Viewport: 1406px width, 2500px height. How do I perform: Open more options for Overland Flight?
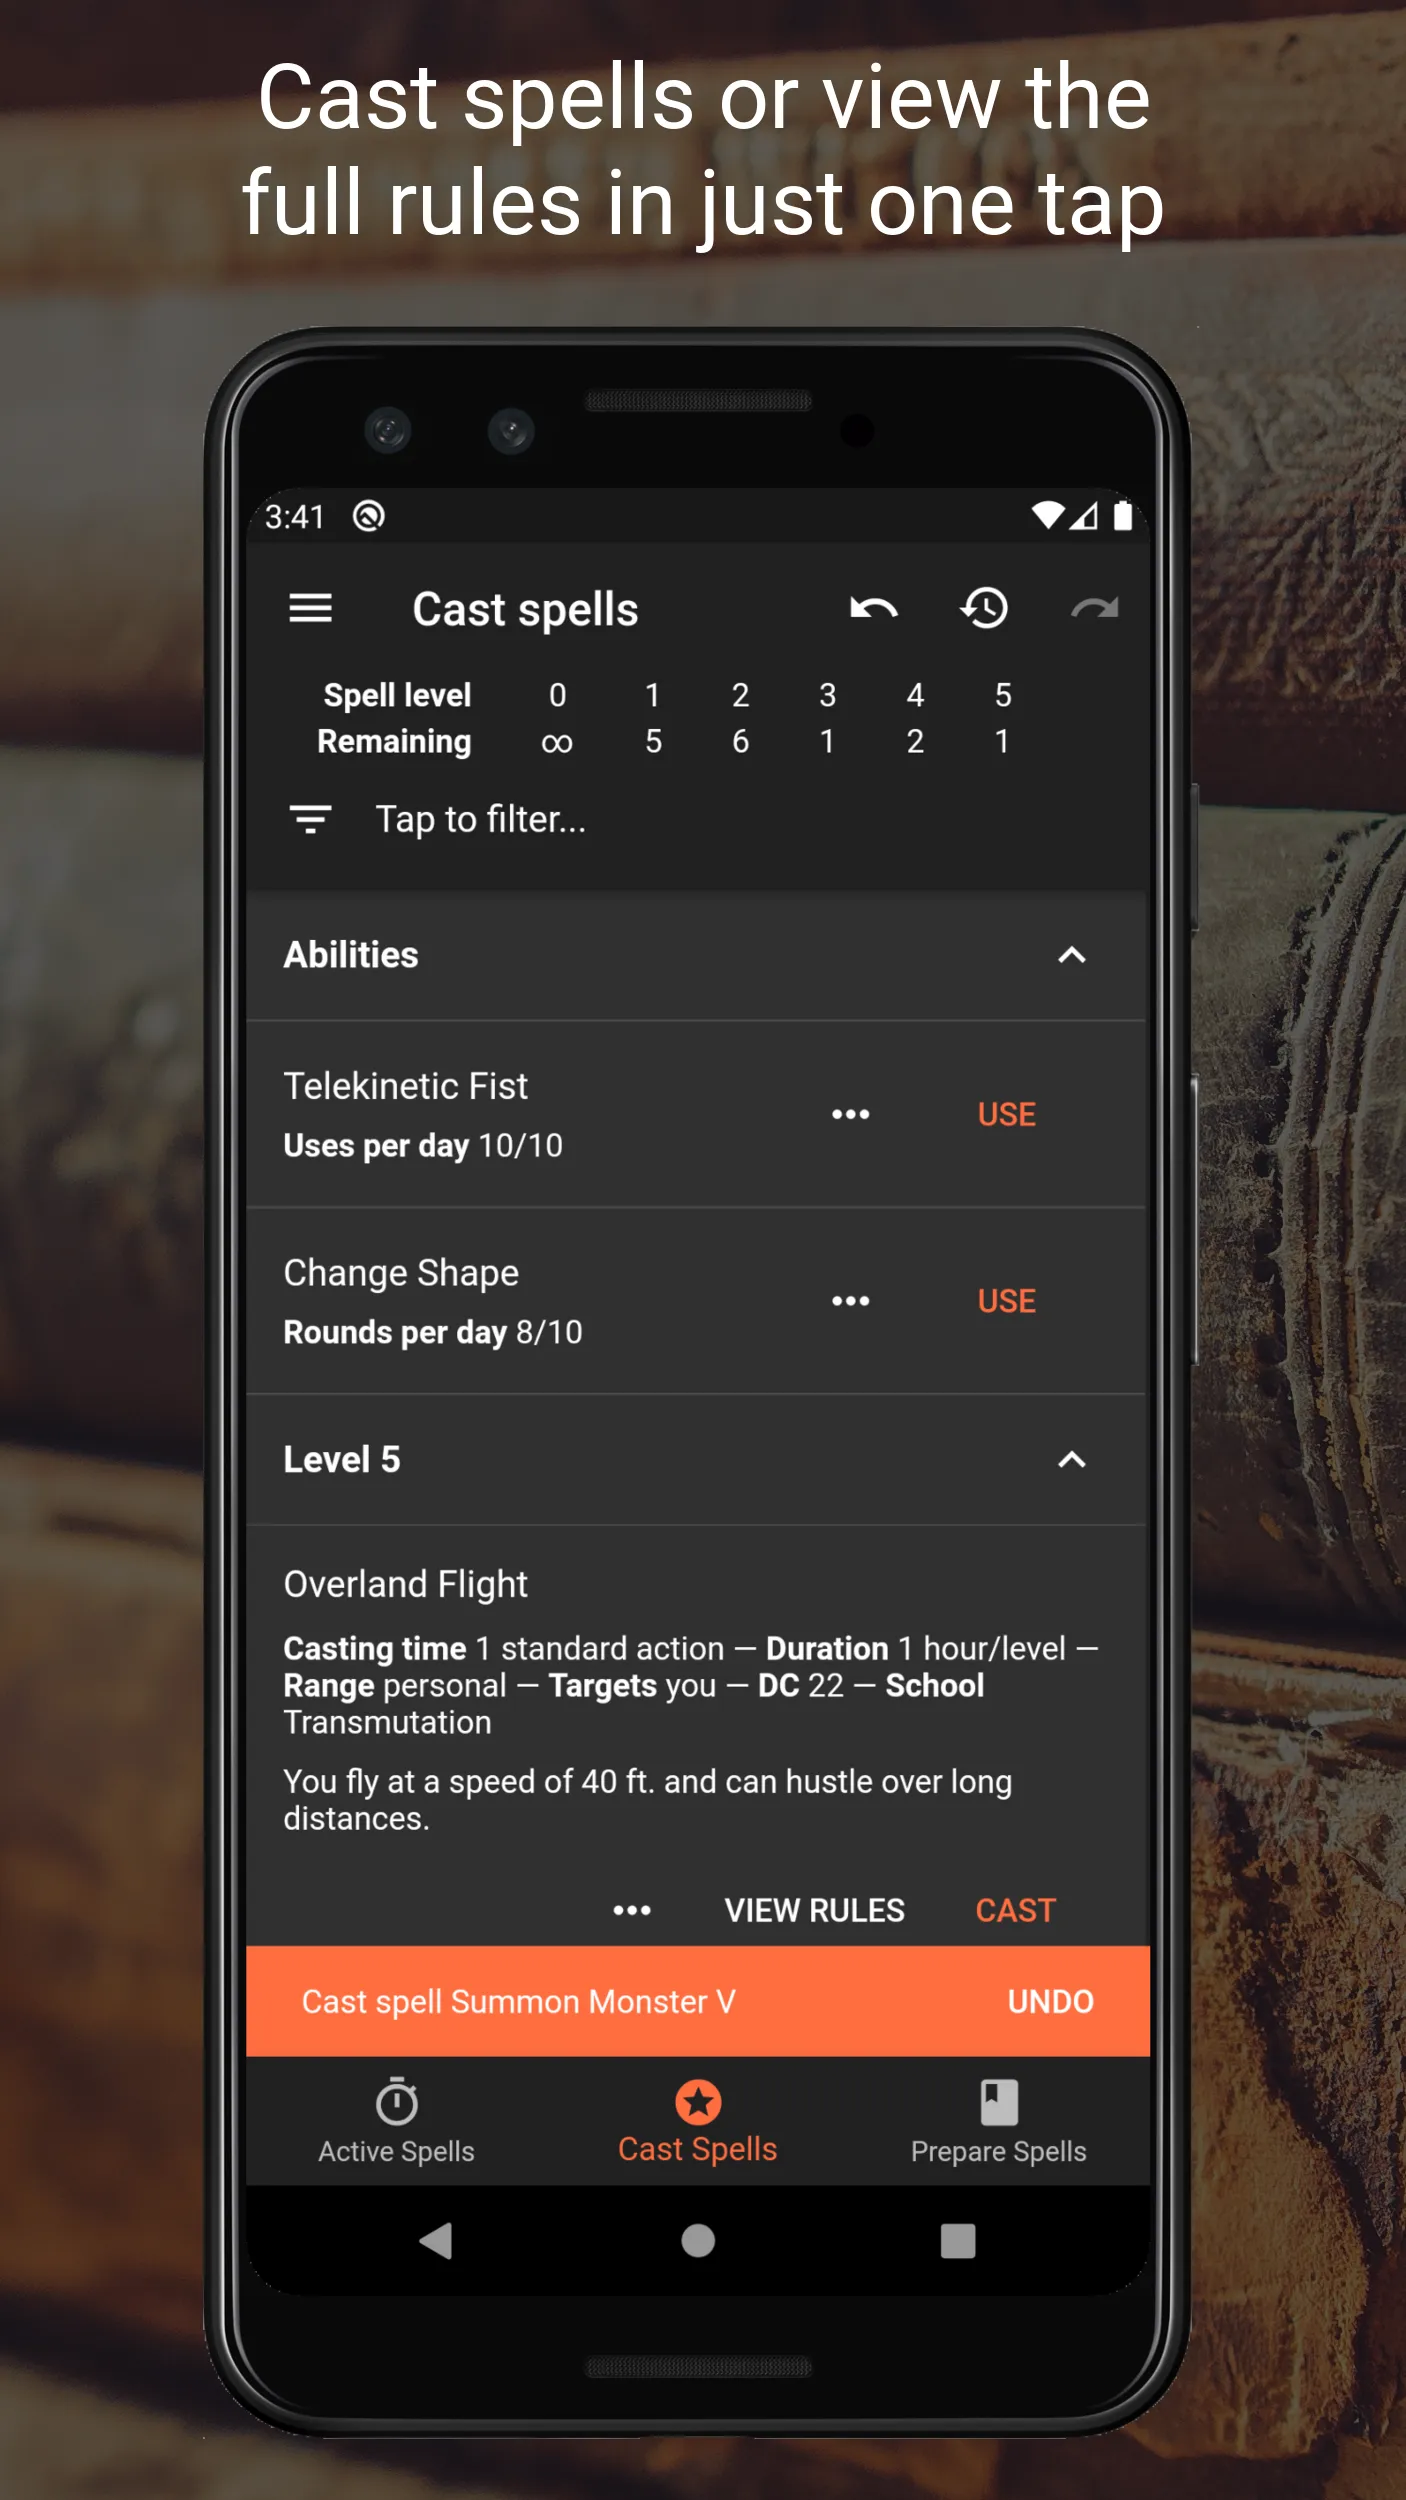tap(632, 1910)
